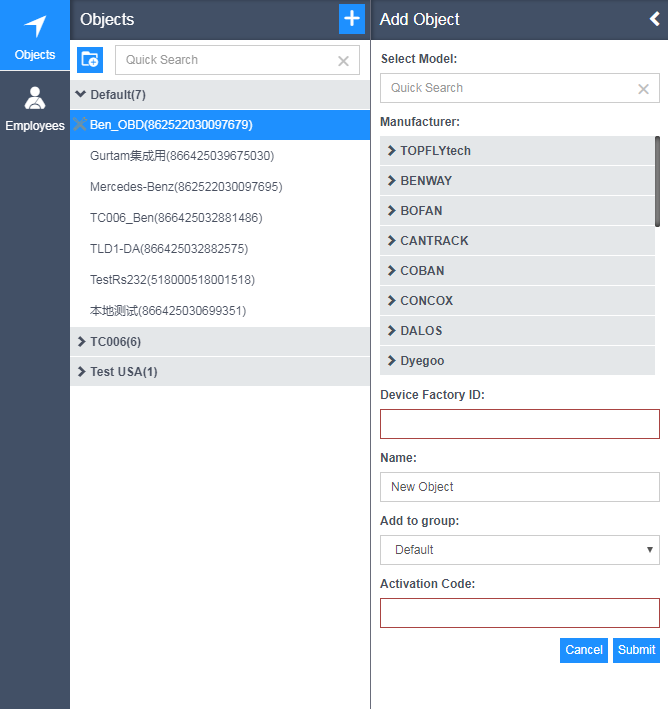Select TestRs232(518000518001518) object
Image resolution: width=668 pixels, height=709 pixels.
(220, 280)
